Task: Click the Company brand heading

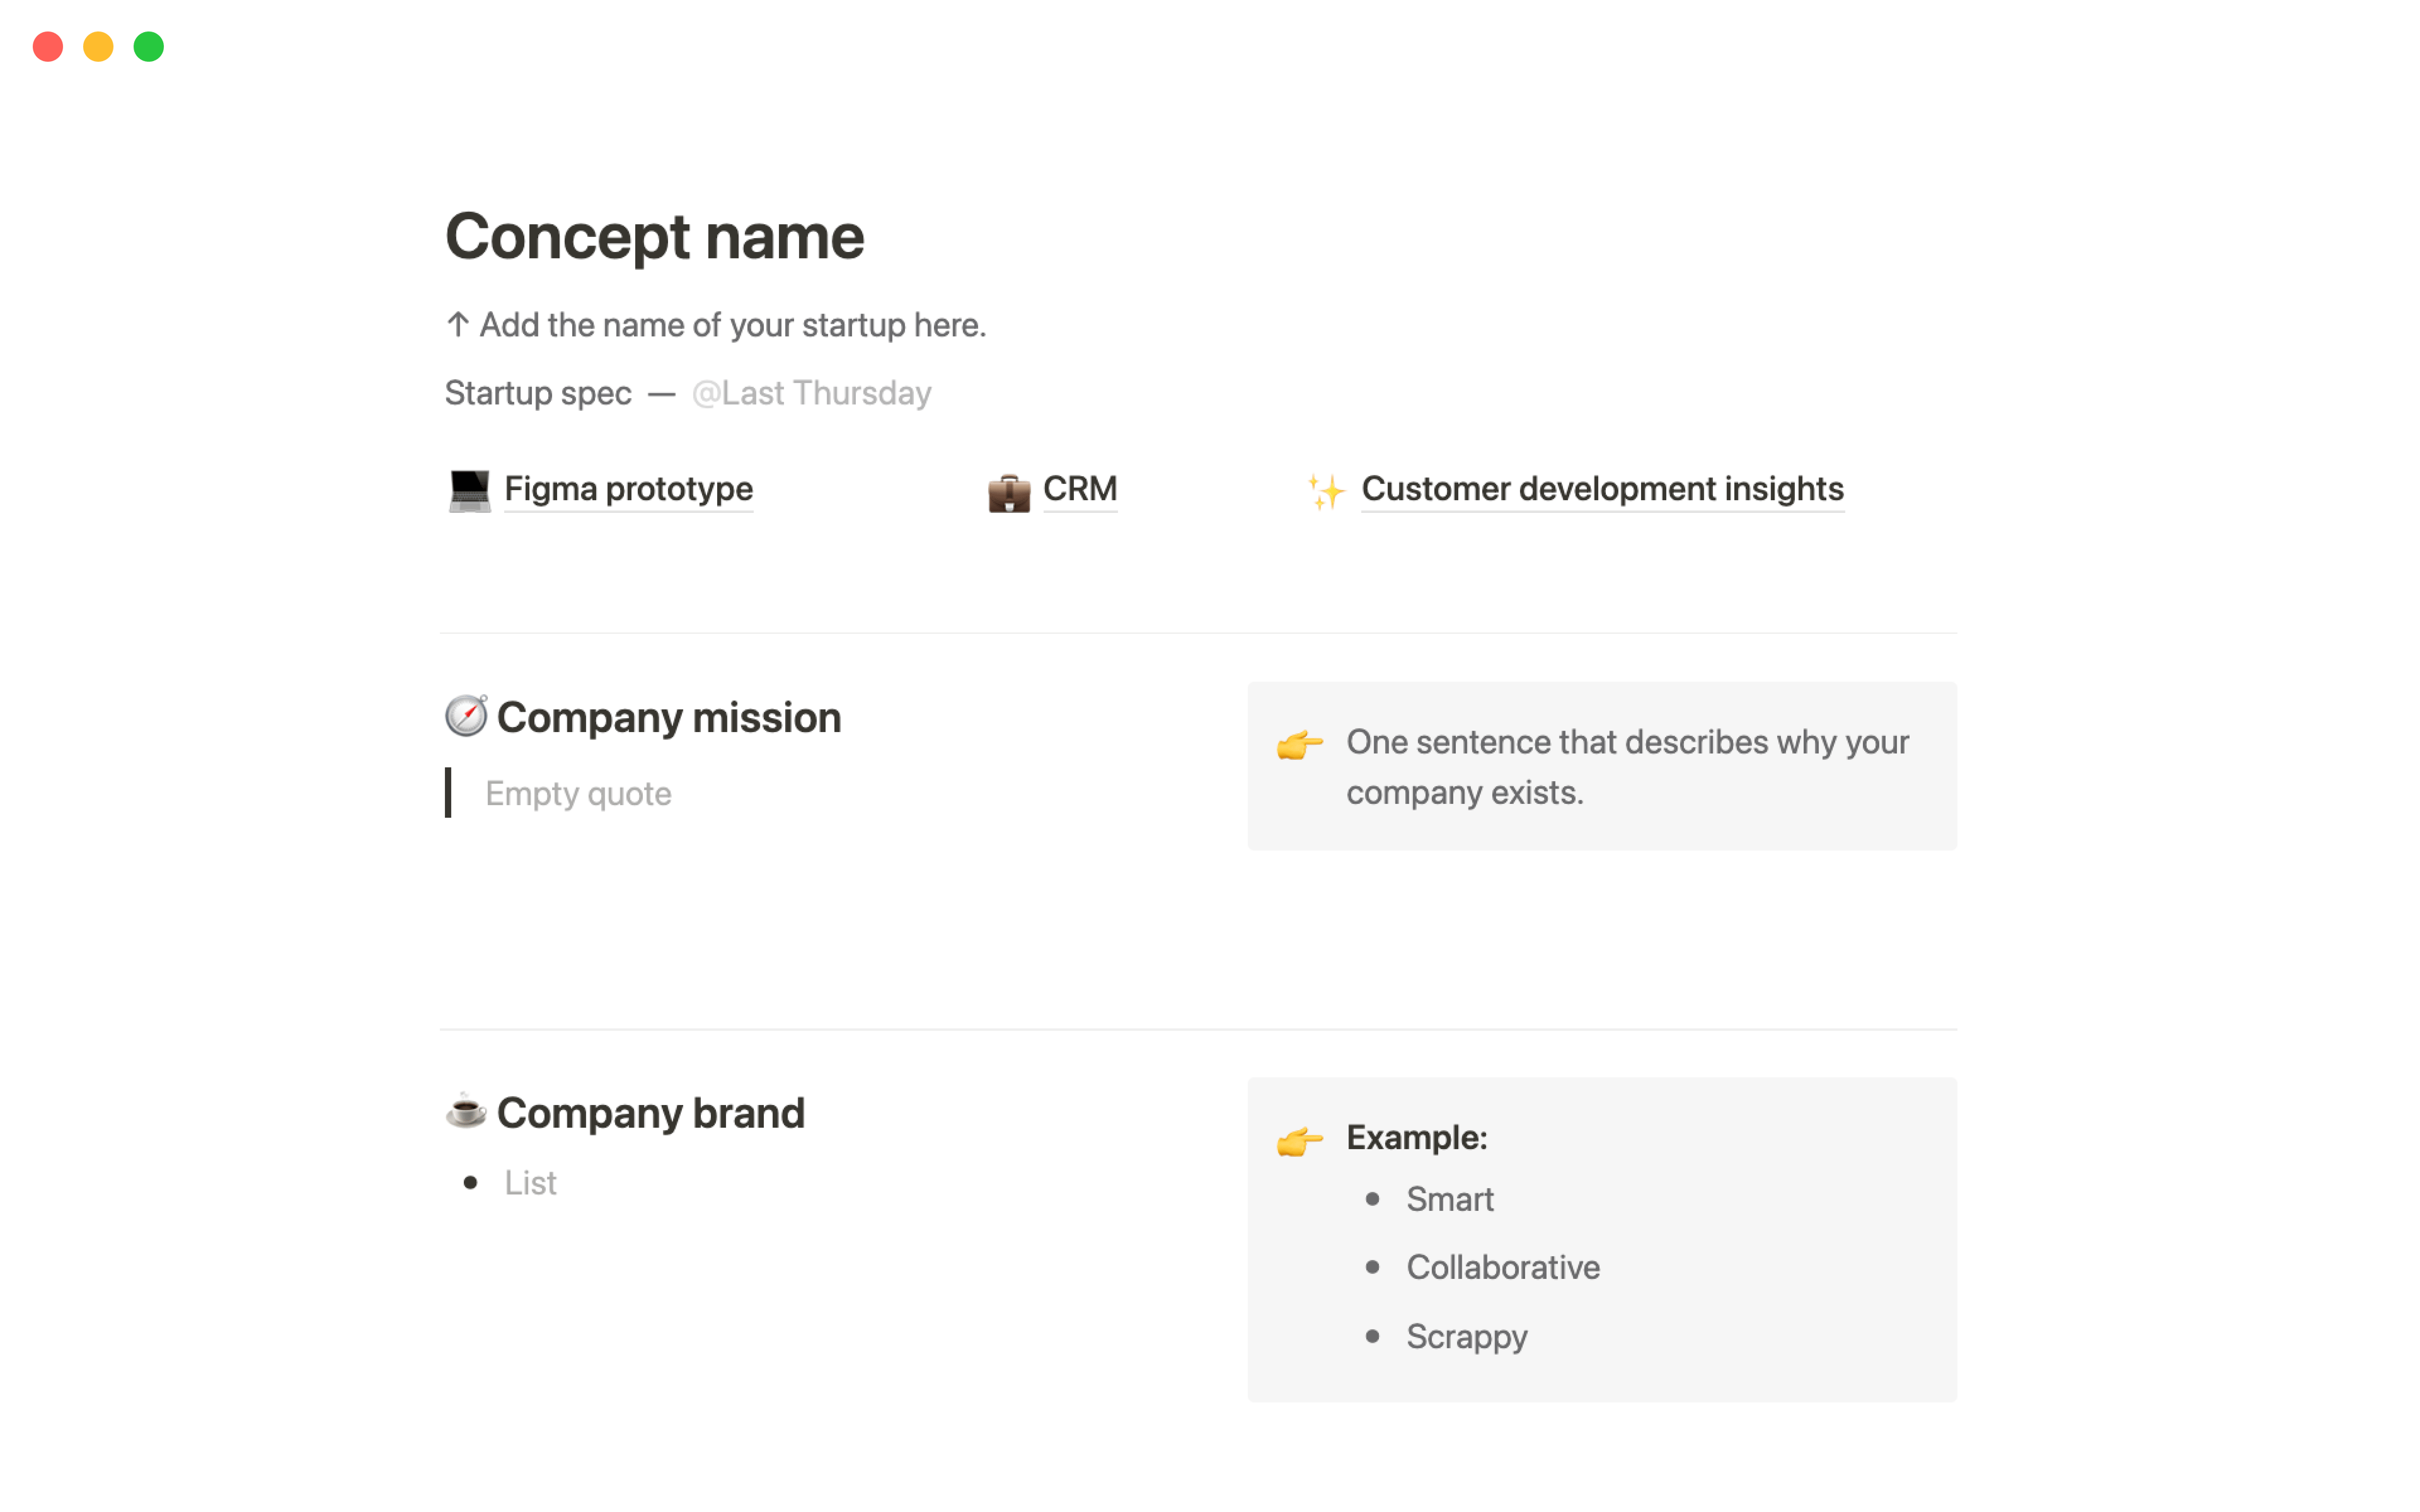Action: [650, 1113]
